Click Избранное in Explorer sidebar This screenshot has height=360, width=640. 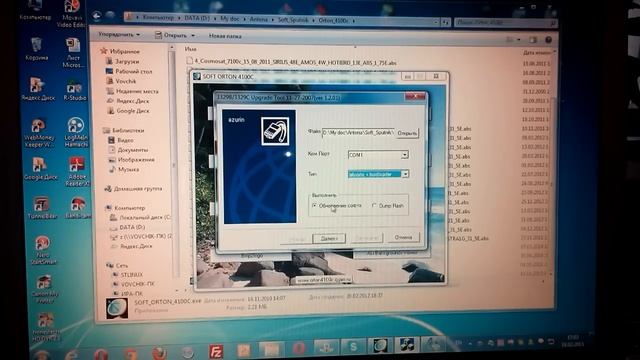pos(120,51)
